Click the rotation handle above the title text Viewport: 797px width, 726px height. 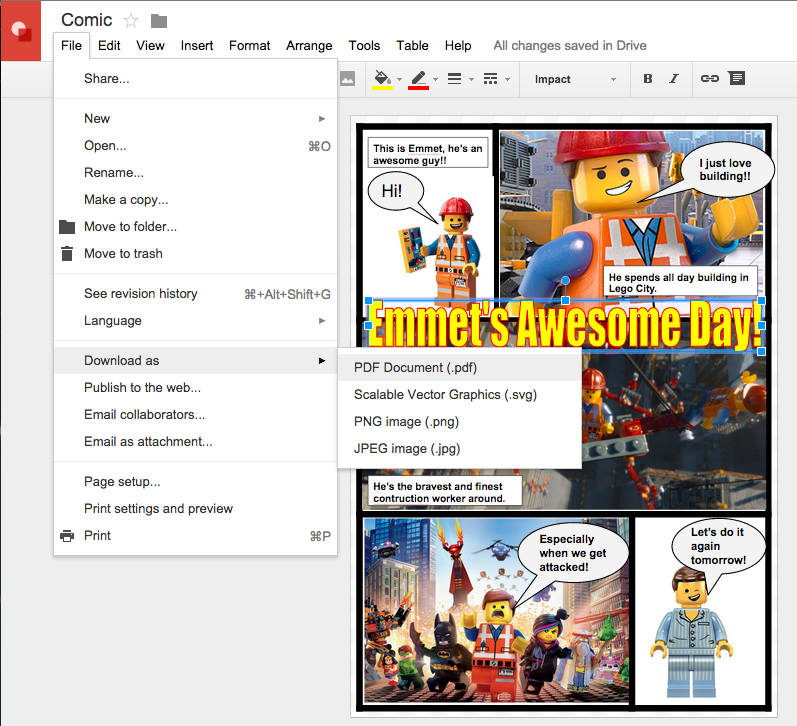point(565,280)
